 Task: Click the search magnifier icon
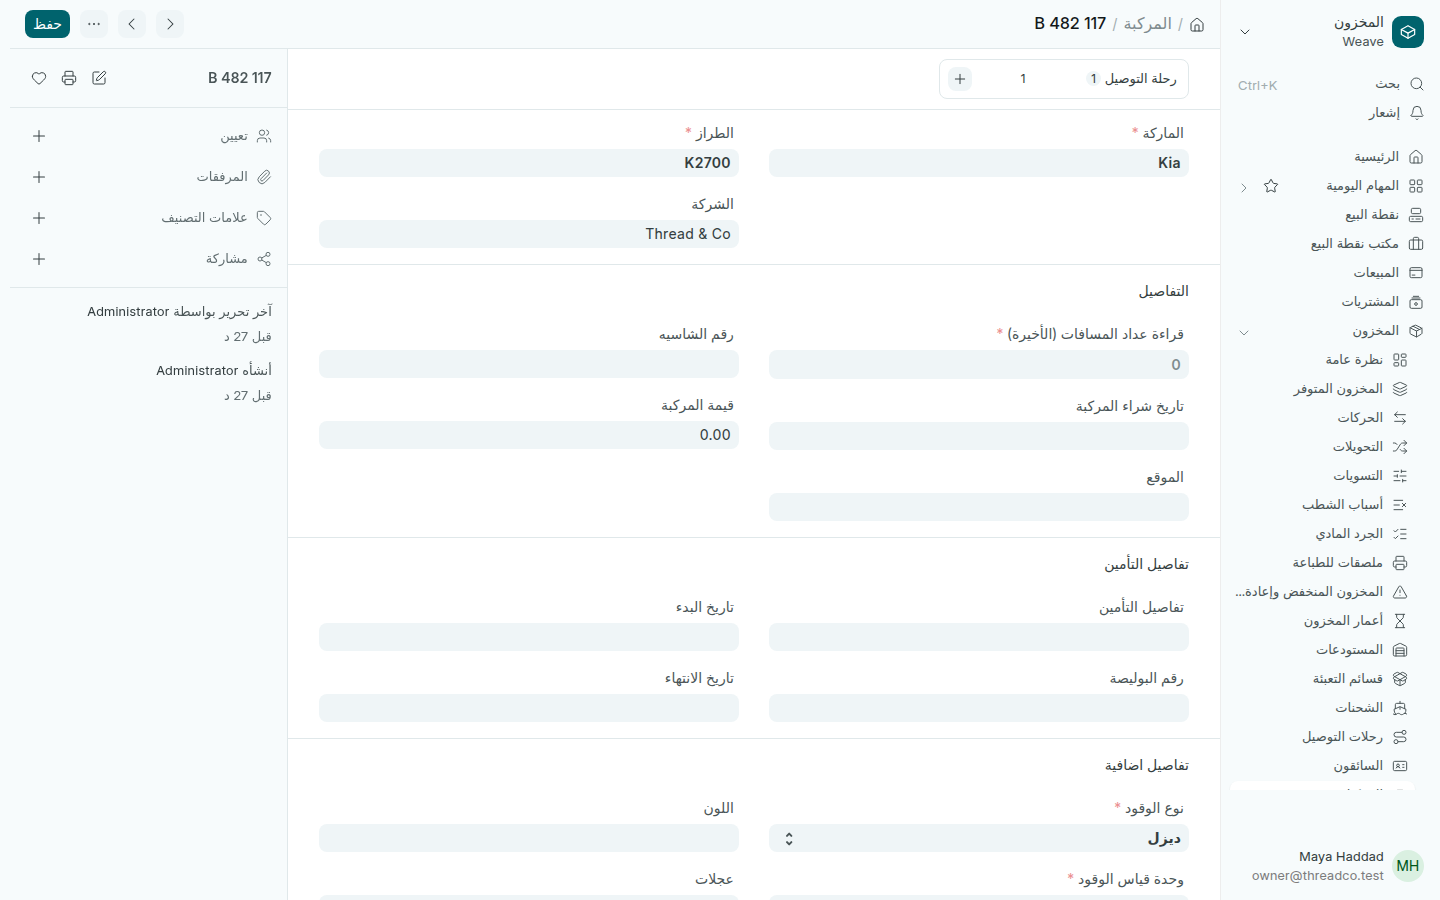tap(1416, 84)
